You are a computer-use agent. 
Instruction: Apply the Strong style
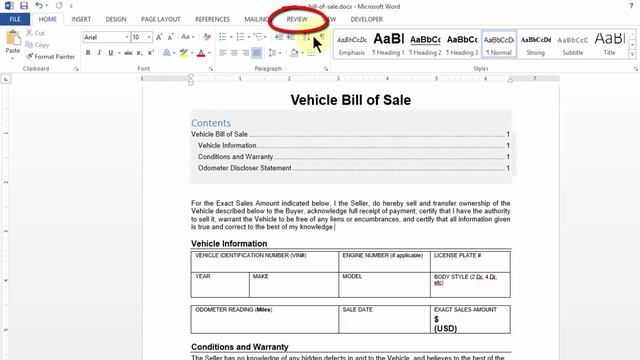coord(536,44)
